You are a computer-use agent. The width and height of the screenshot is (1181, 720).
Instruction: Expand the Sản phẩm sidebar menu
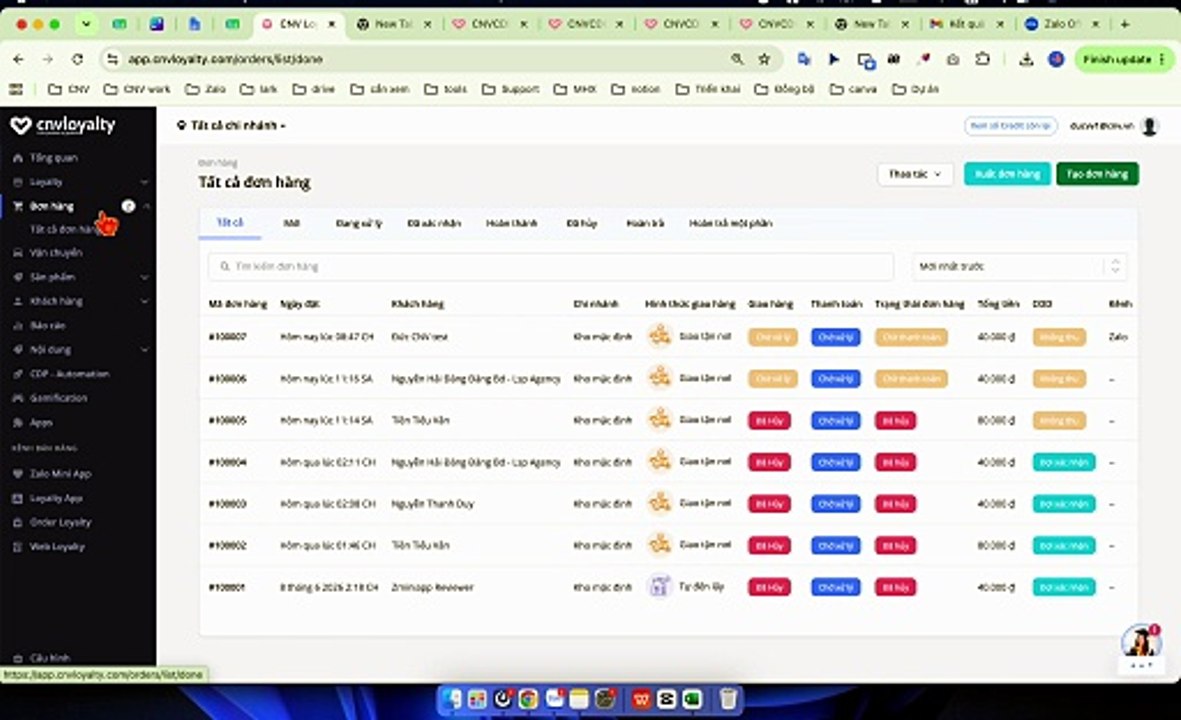click(x=145, y=277)
